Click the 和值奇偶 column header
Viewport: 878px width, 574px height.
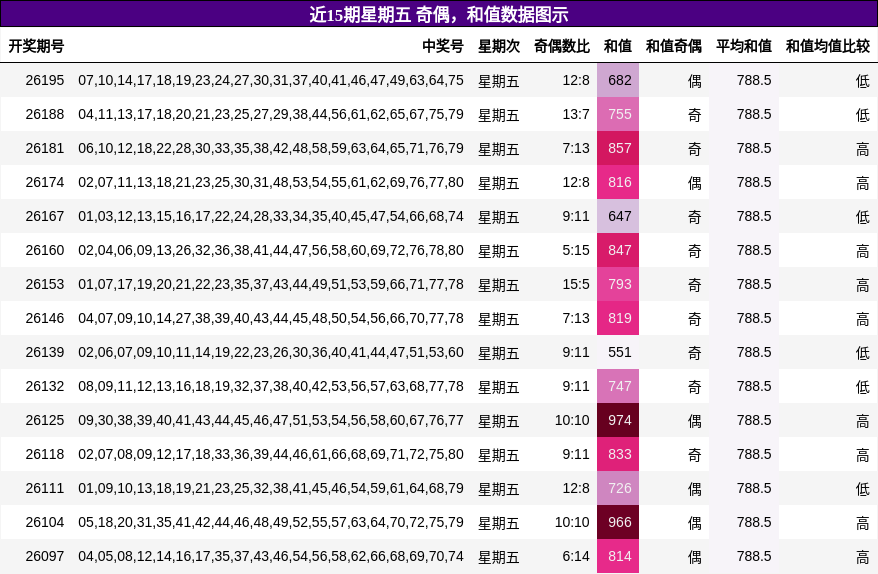[x=674, y=46]
